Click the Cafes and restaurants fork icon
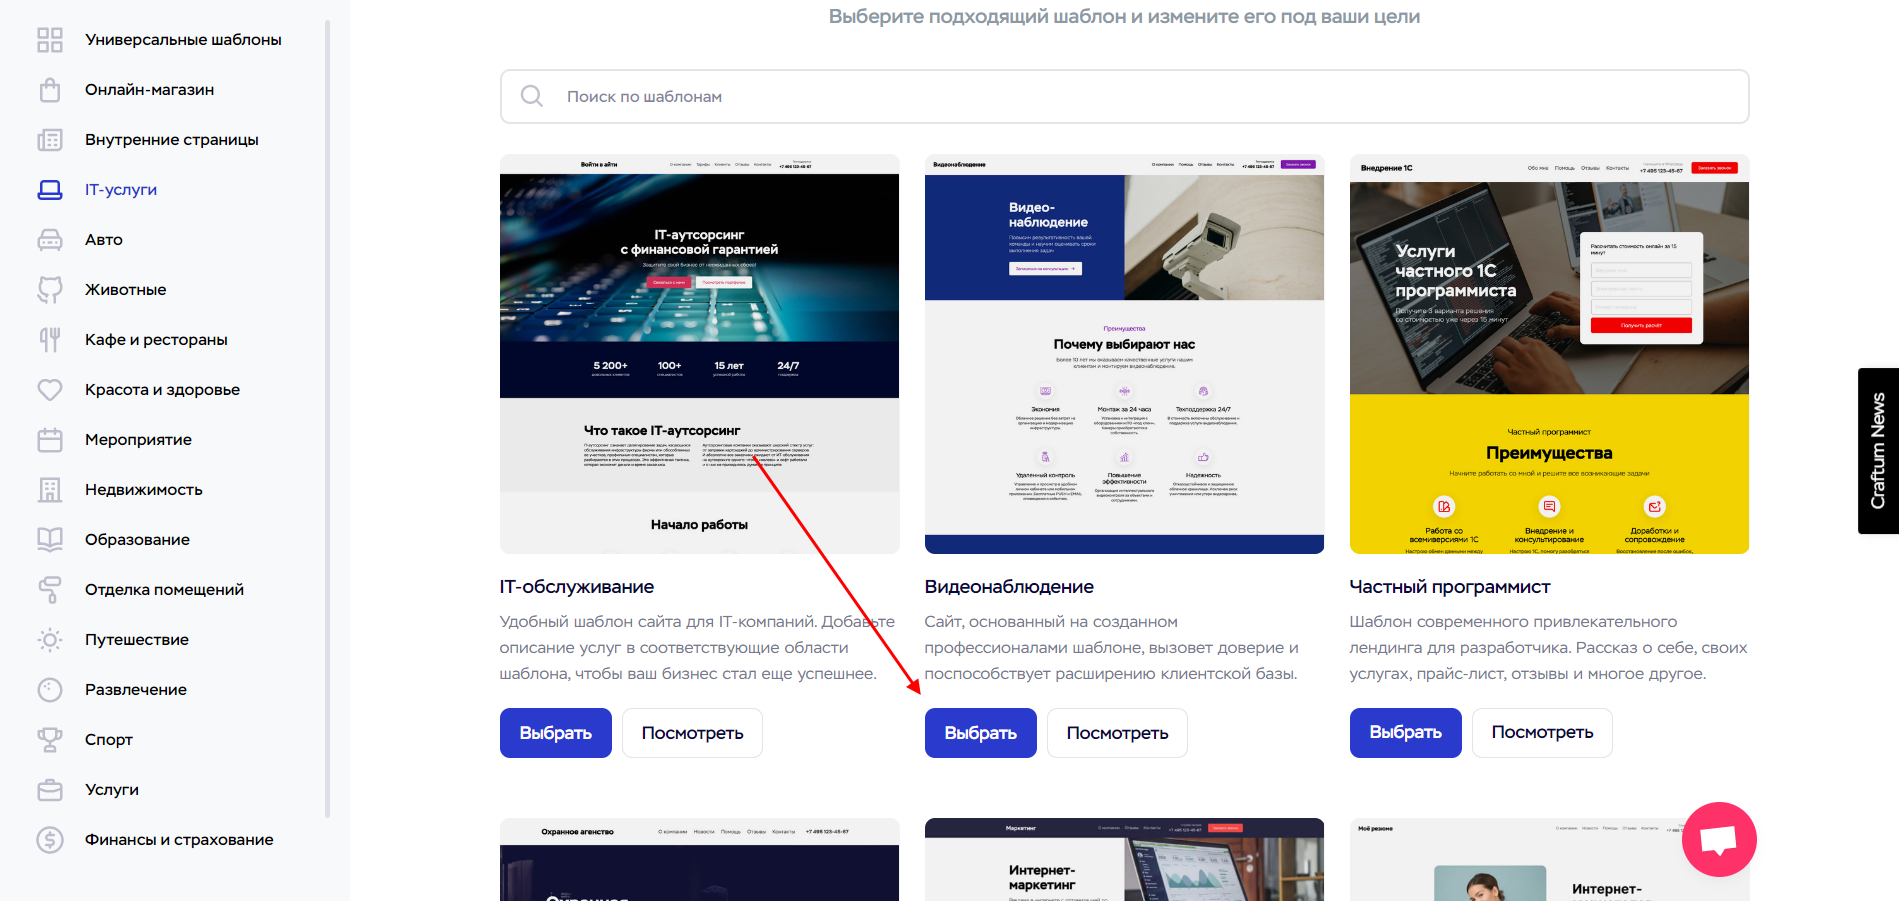1899x901 pixels. 50,340
